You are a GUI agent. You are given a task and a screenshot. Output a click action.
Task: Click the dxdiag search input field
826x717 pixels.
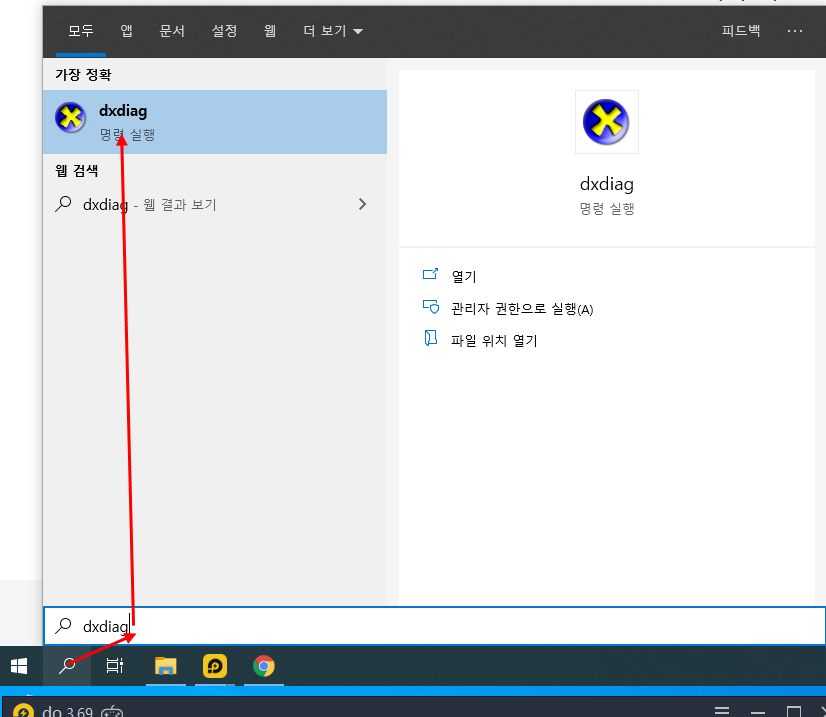[435, 626]
